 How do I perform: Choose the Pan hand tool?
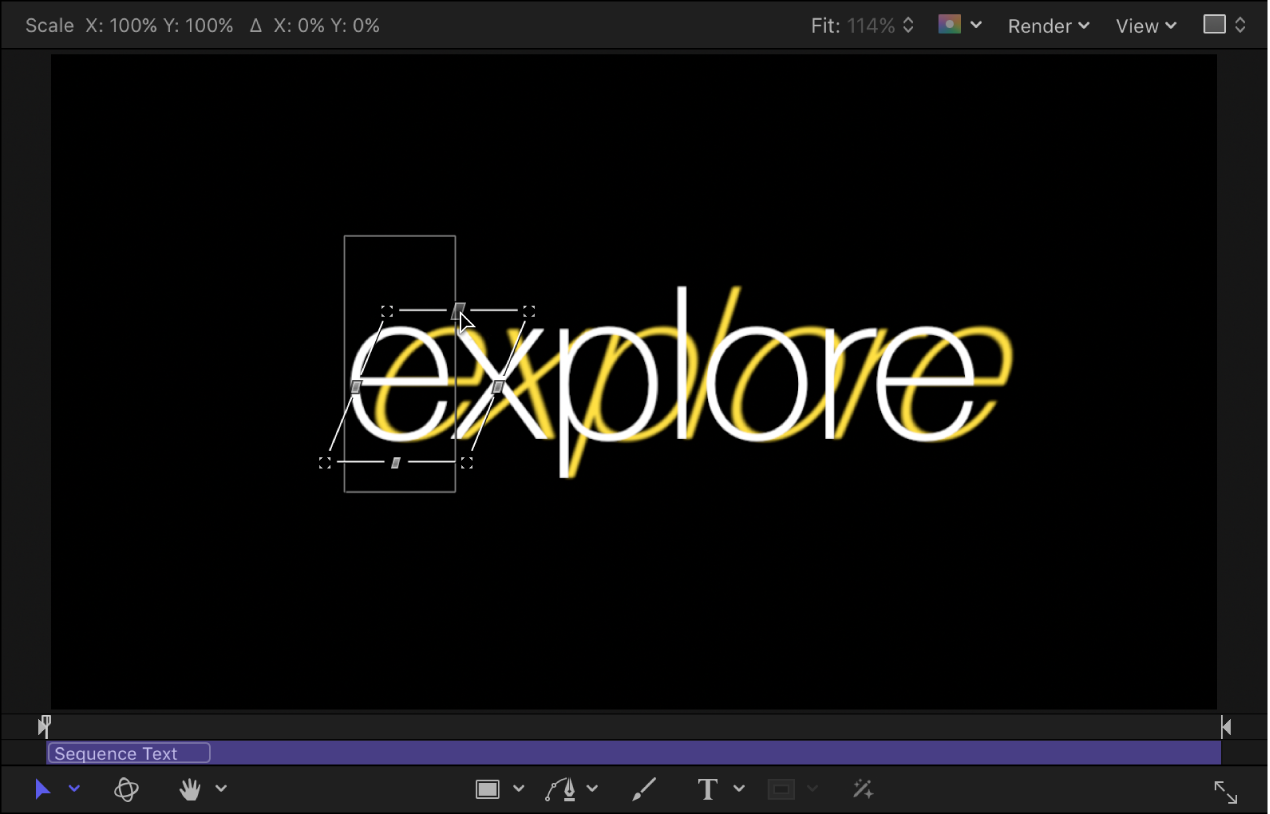coord(190,789)
